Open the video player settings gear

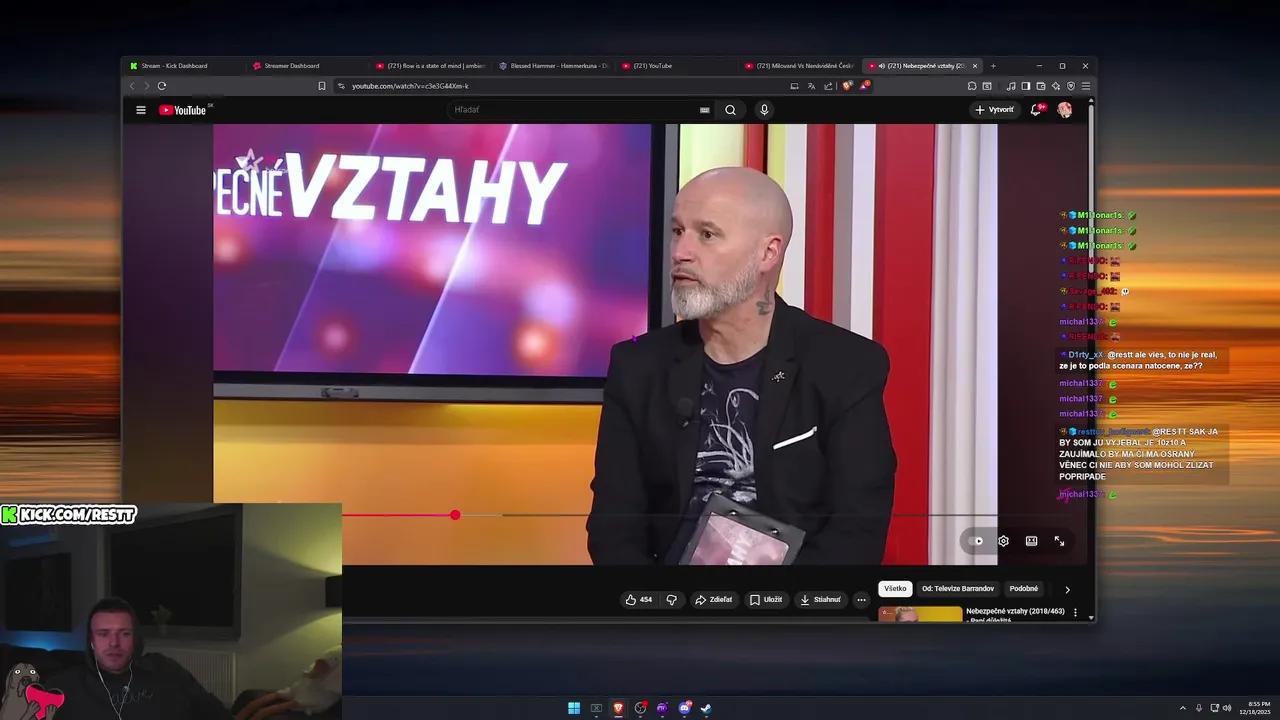1003,540
